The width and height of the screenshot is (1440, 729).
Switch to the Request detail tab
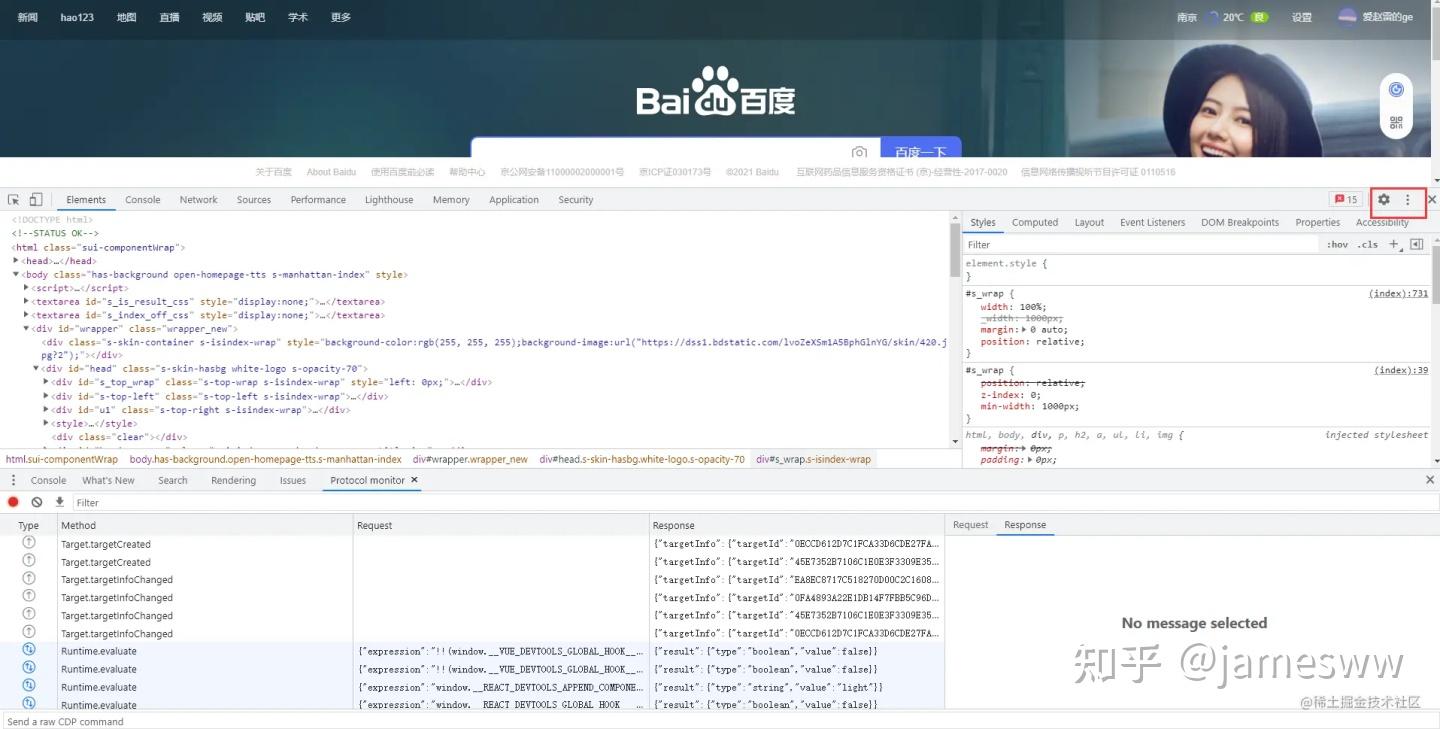970,525
